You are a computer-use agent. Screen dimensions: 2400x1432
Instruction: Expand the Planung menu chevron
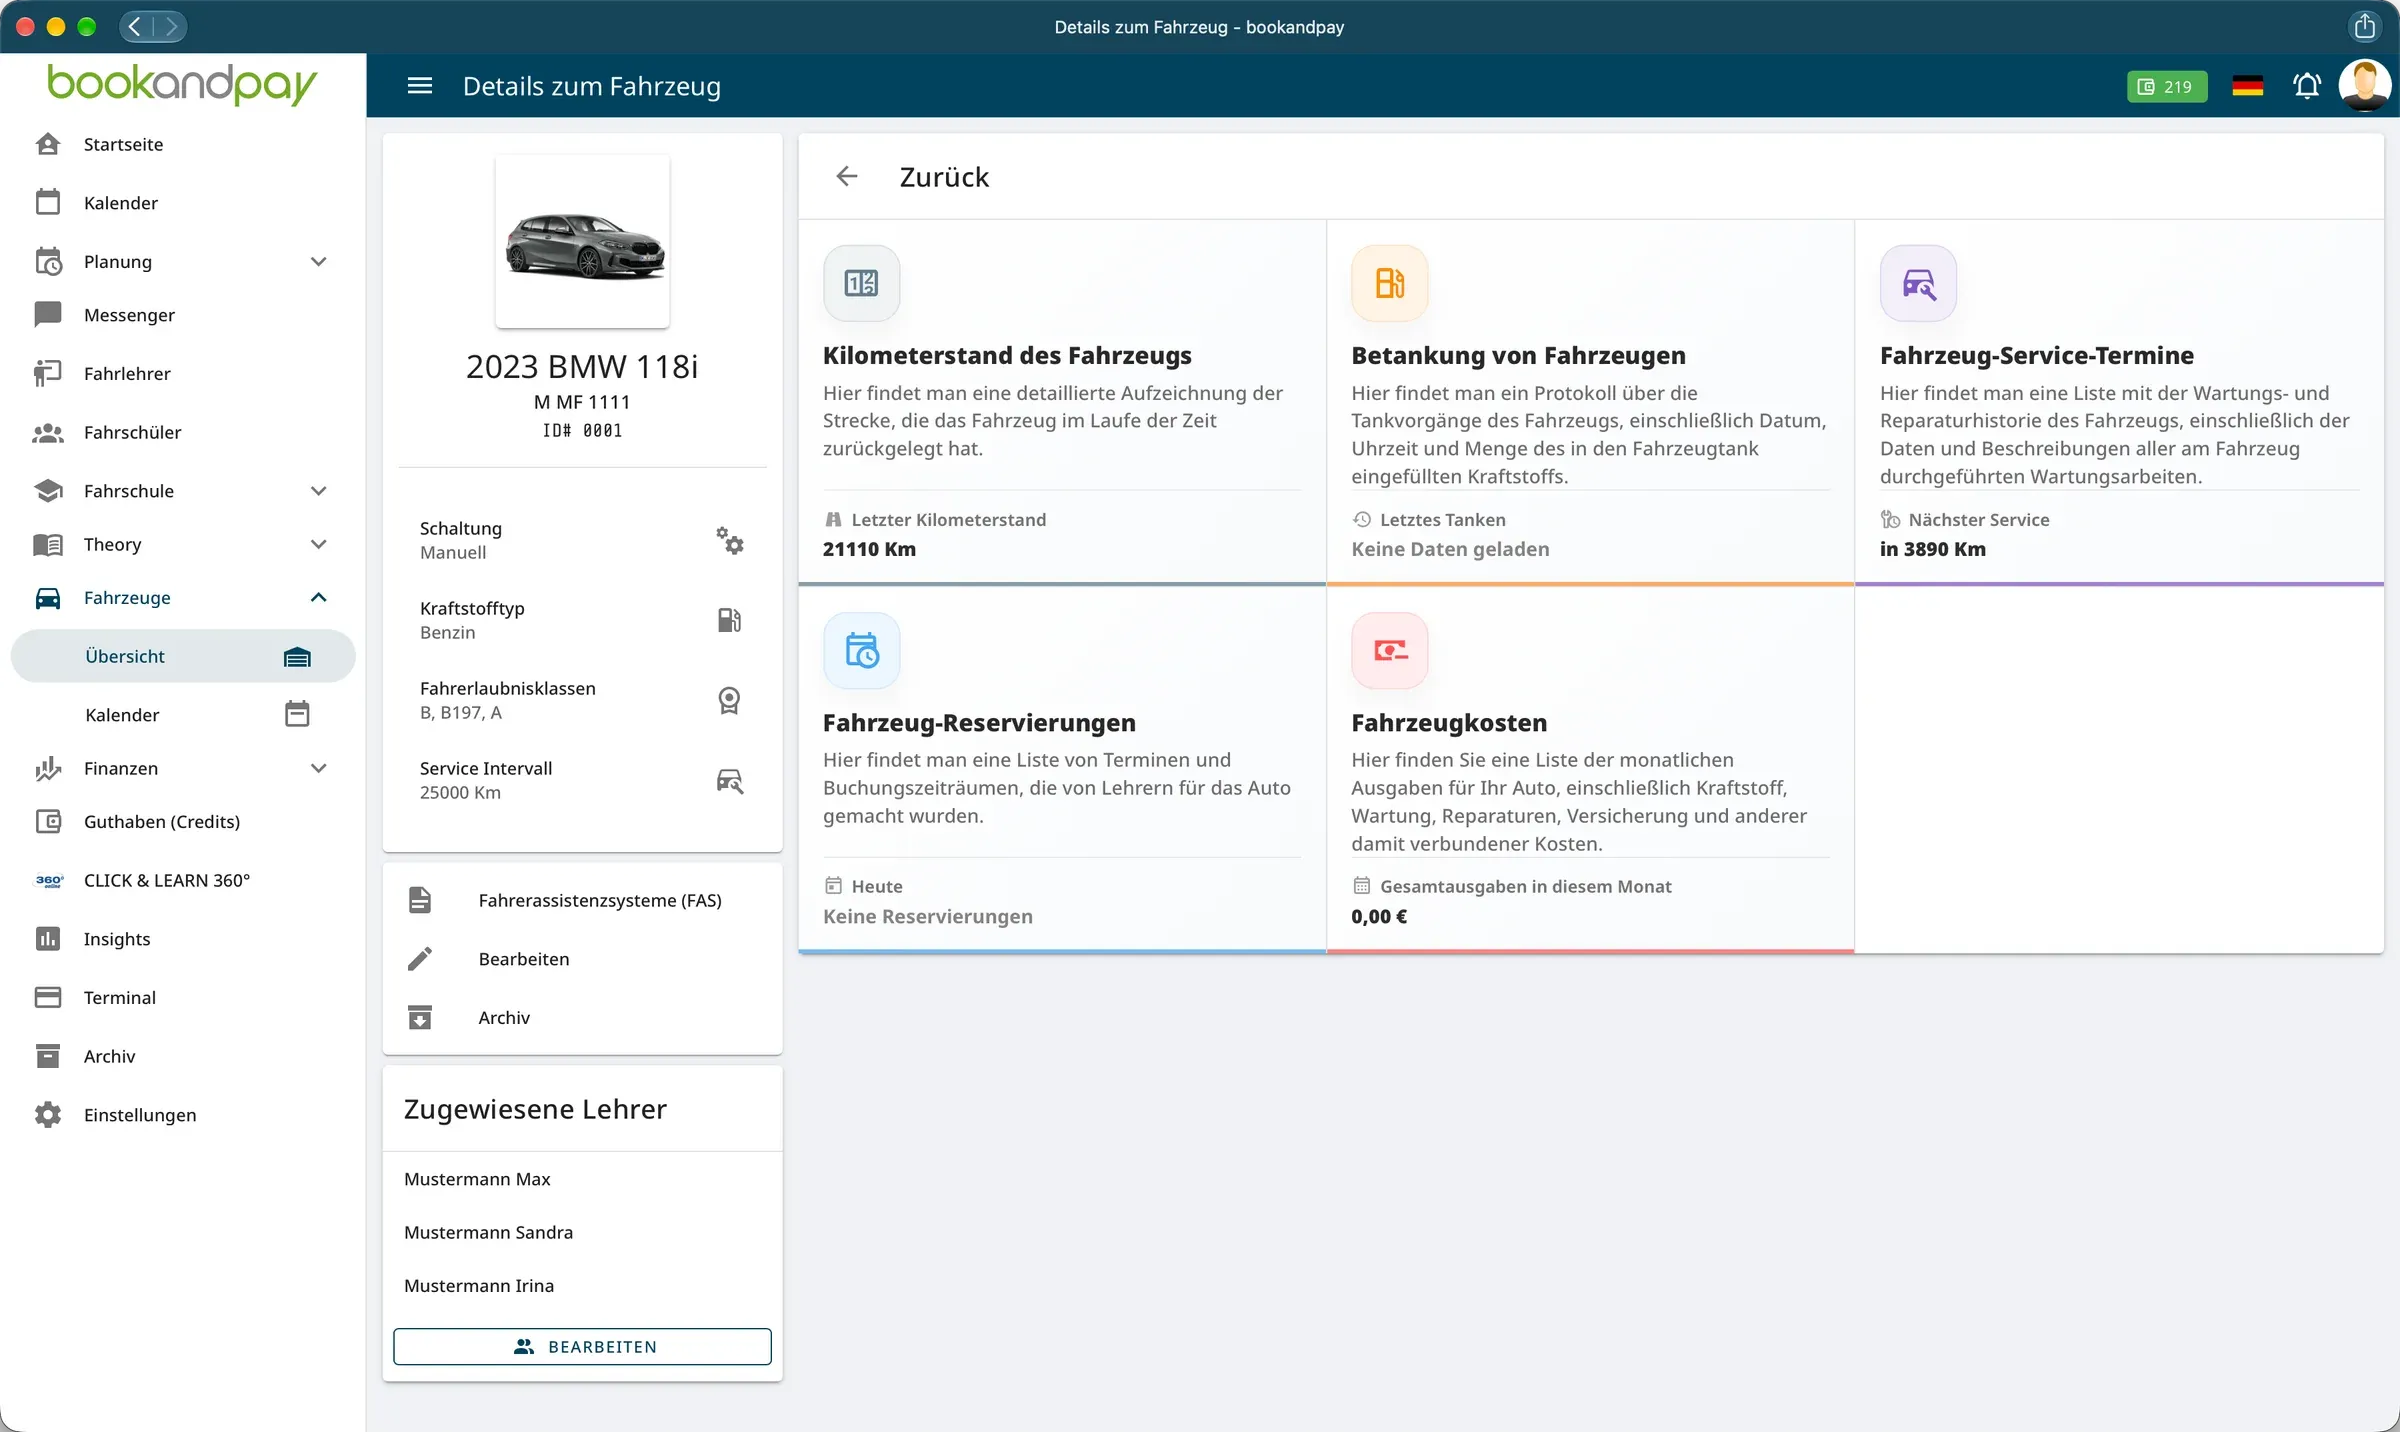pyautogui.click(x=318, y=262)
